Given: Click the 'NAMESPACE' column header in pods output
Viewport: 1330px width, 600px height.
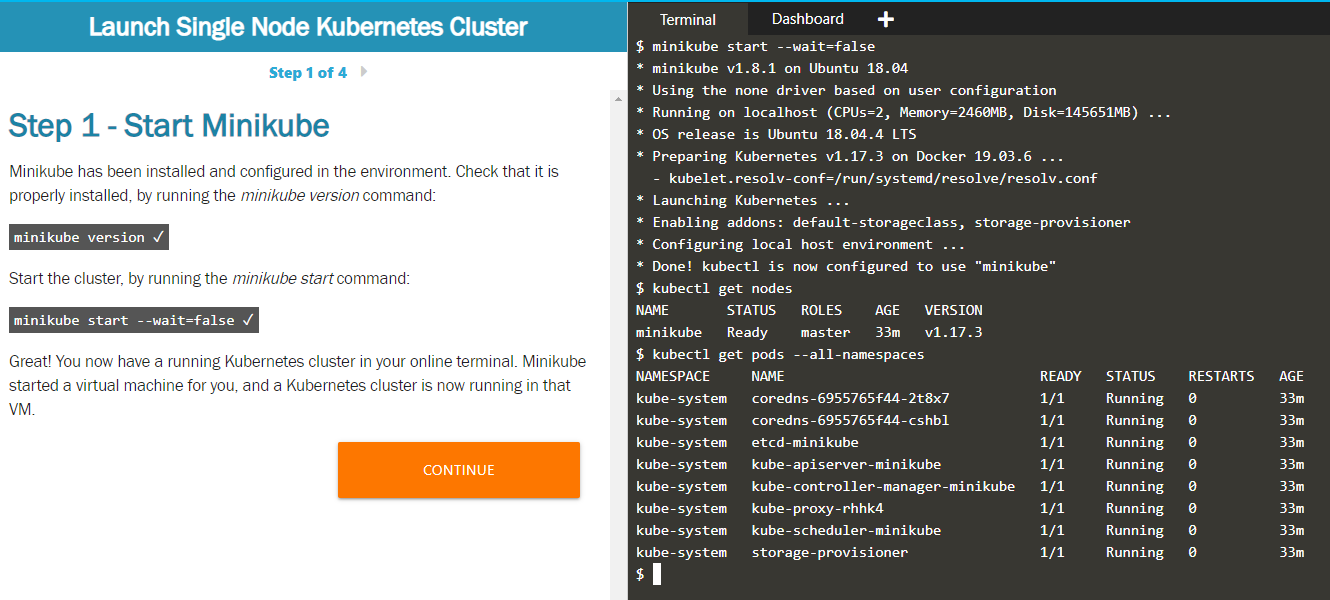Looking at the screenshot, I should 673,376.
